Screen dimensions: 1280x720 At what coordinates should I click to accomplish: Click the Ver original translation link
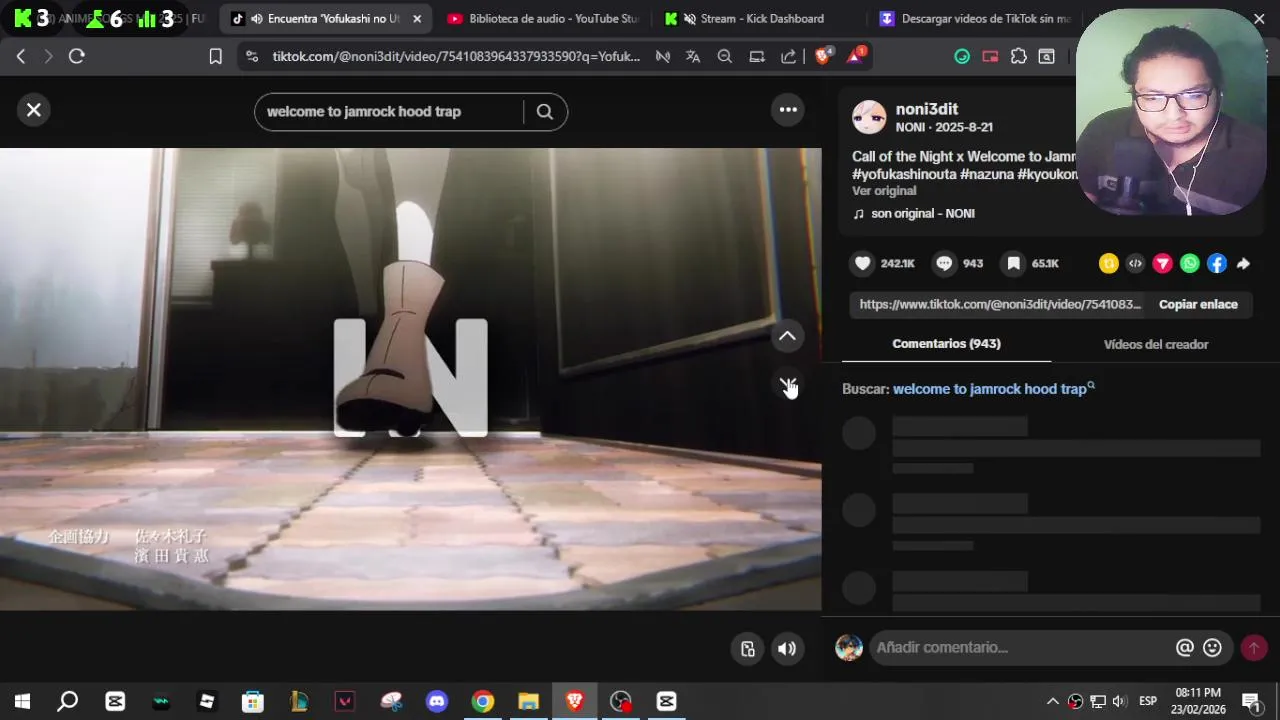point(884,191)
